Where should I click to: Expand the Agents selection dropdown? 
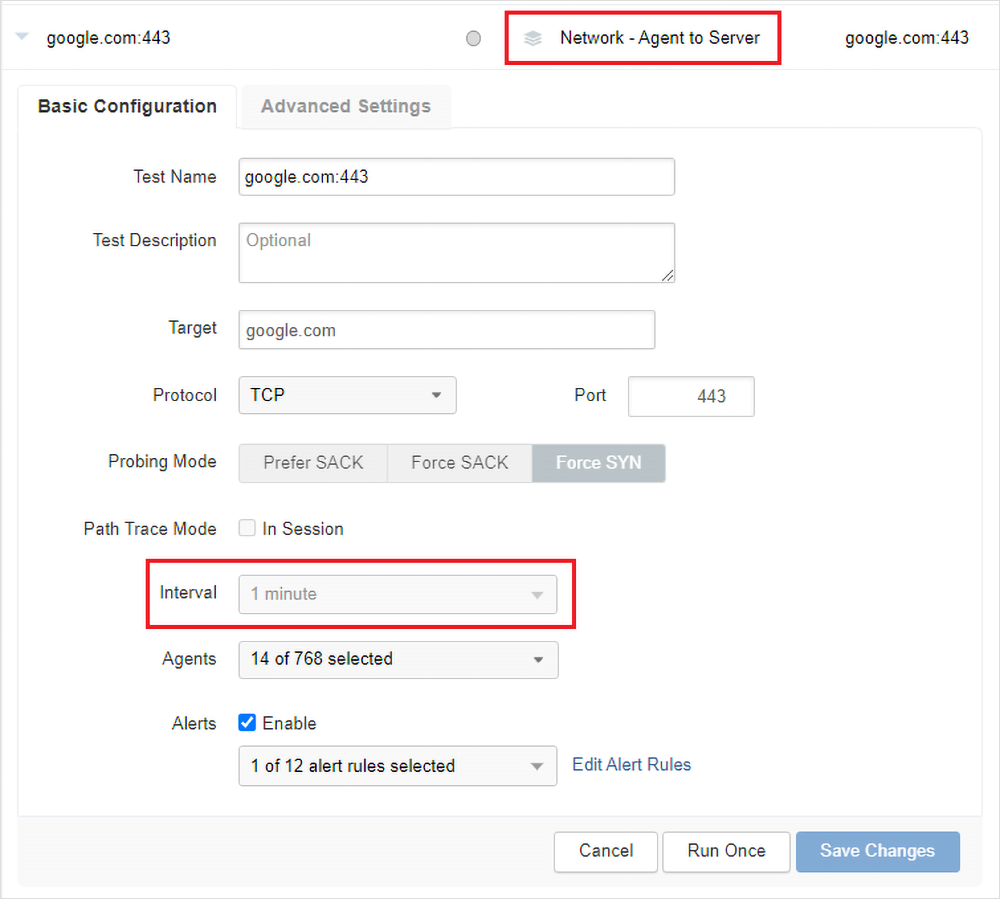pyautogui.click(x=397, y=659)
